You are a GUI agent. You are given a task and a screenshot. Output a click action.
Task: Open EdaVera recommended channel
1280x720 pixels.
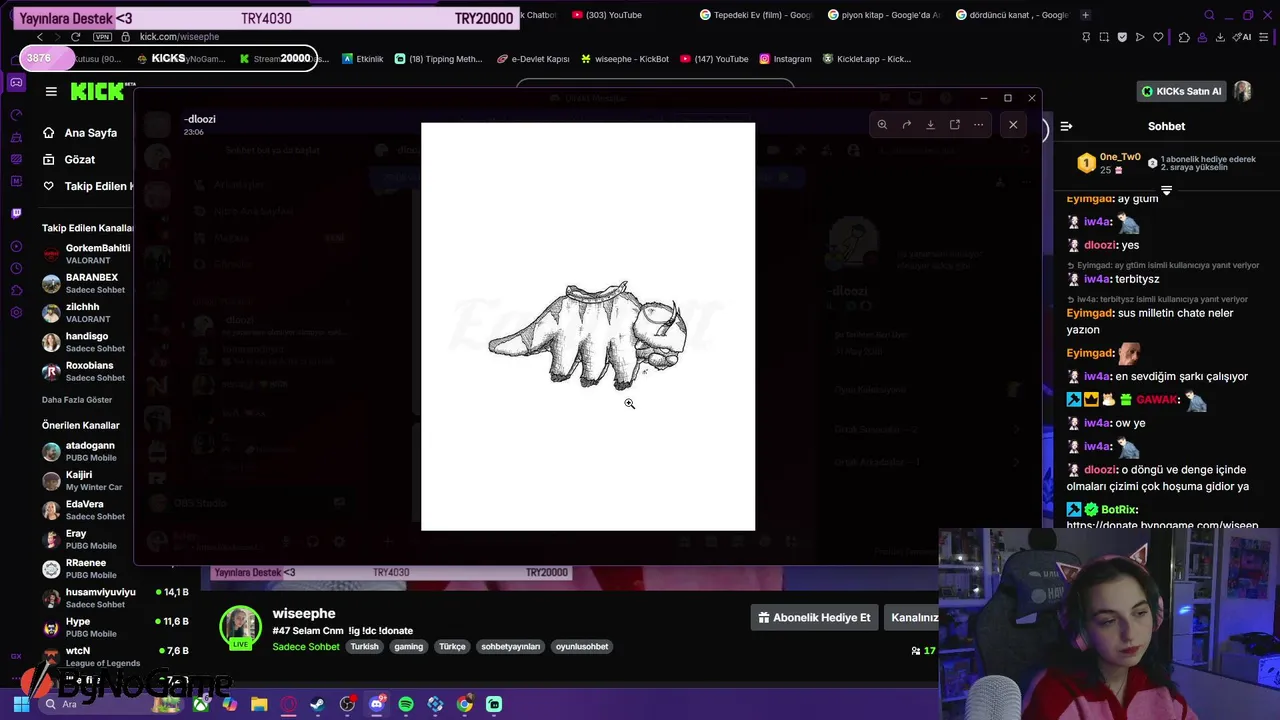tap(87, 510)
